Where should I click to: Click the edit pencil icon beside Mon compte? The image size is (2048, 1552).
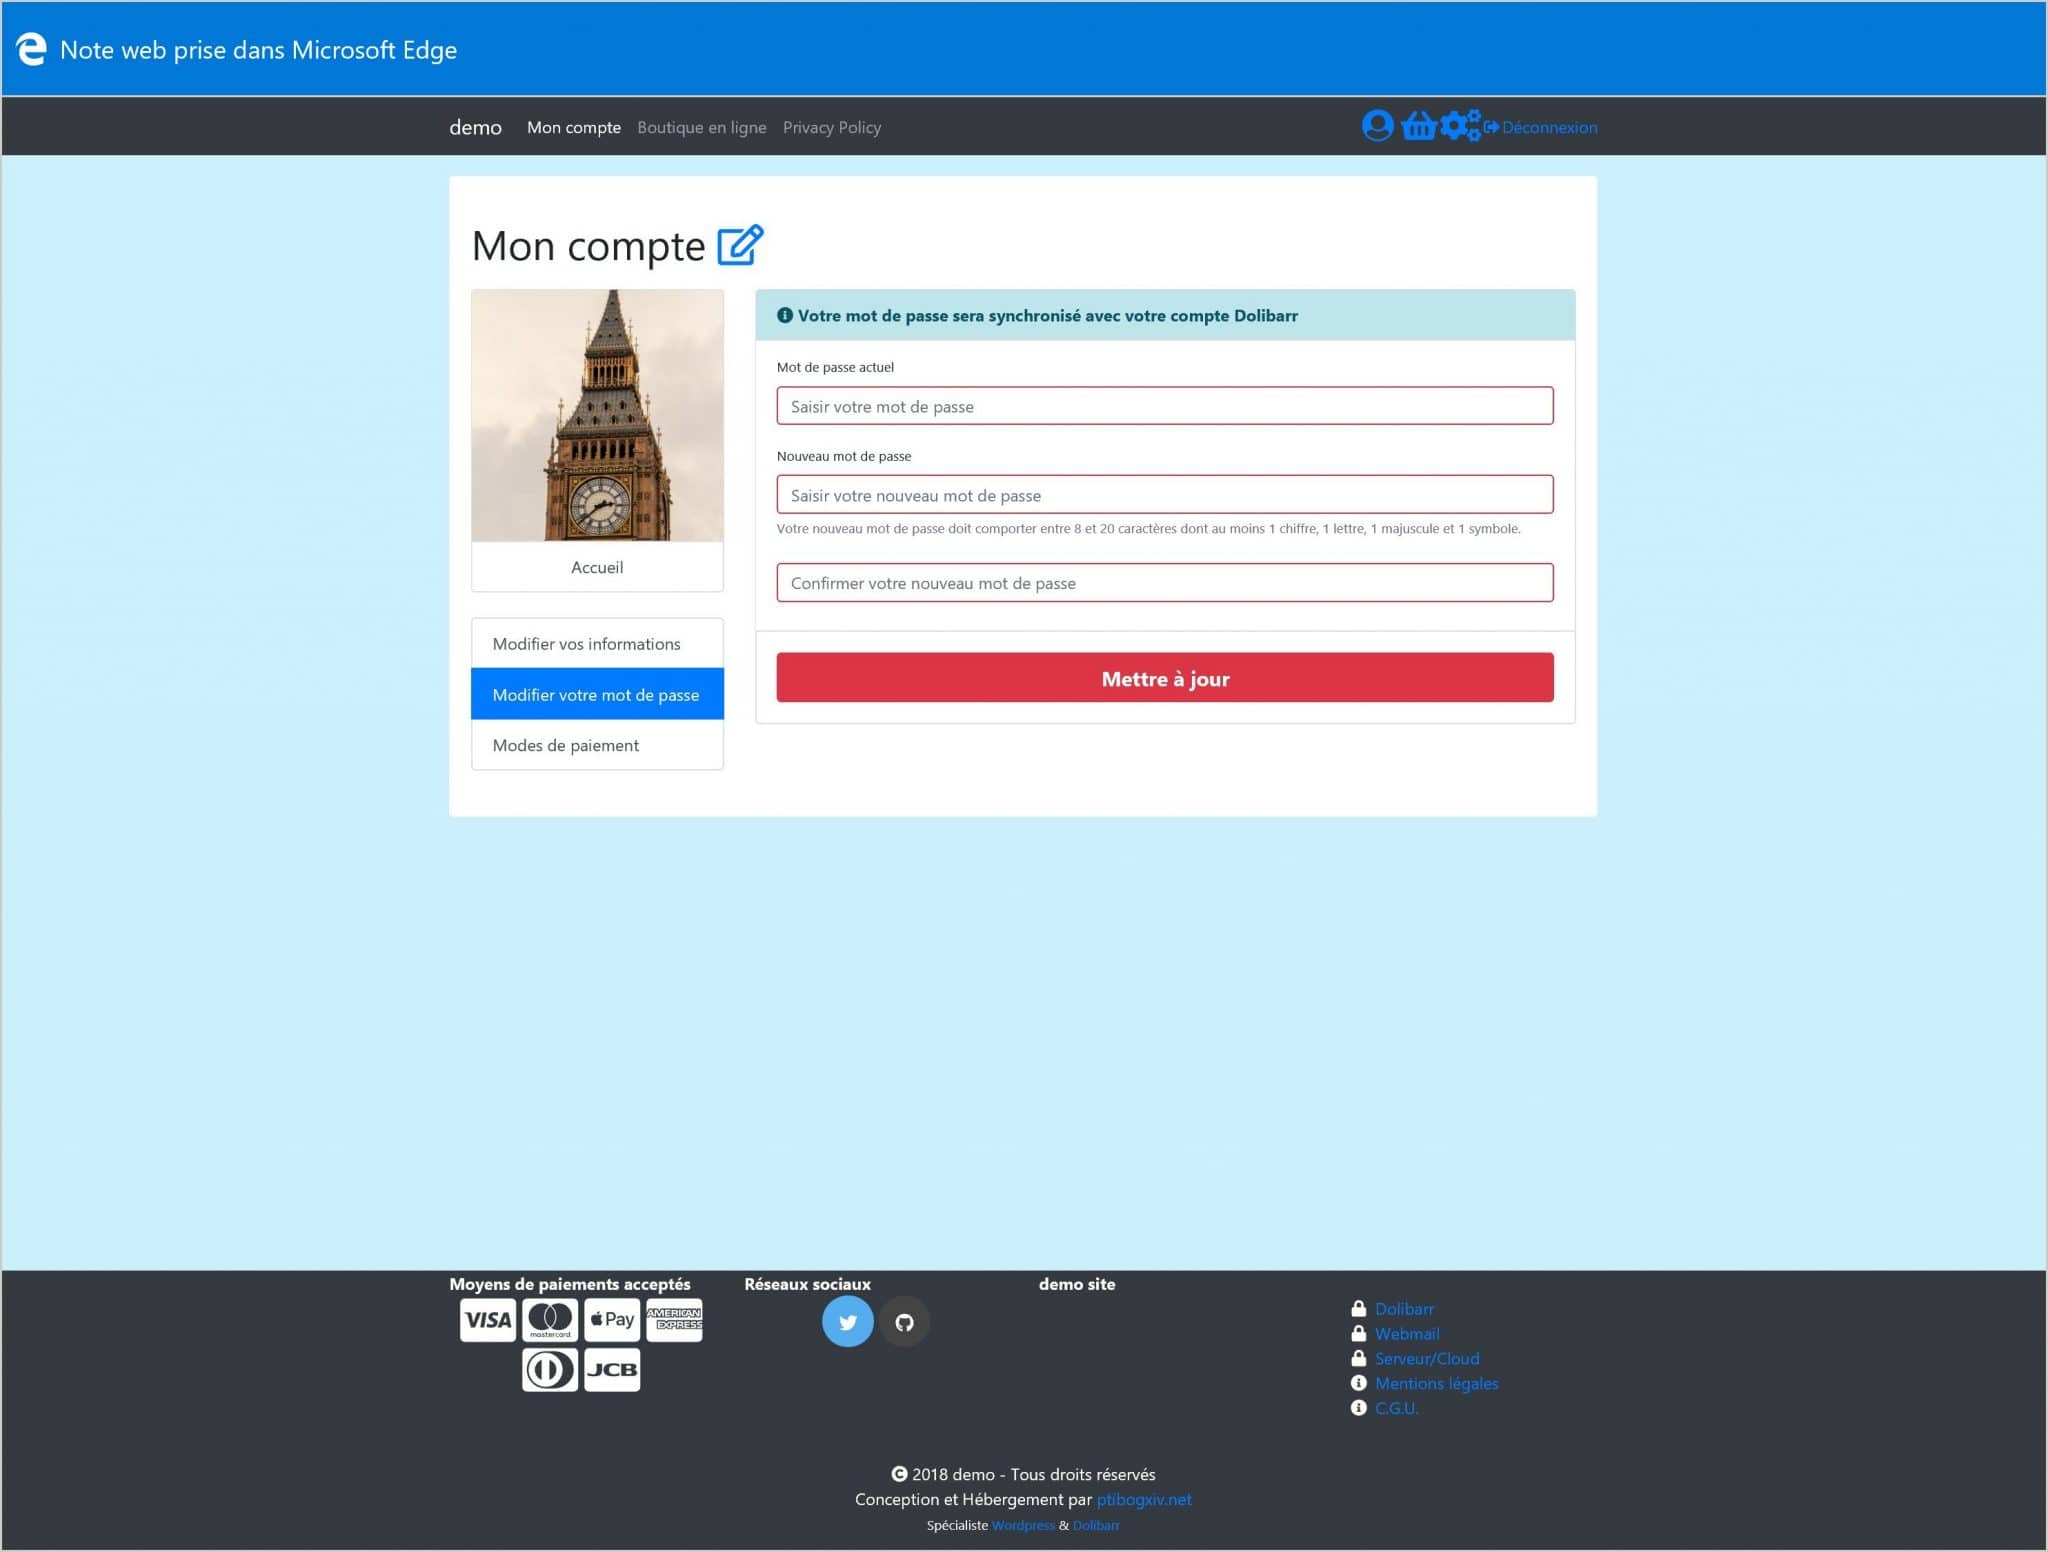point(740,245)
